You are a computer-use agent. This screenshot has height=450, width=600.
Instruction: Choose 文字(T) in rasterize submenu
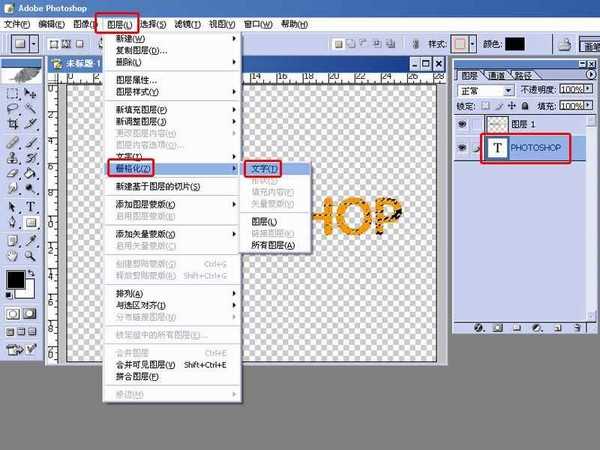click(x=275, y=169)
